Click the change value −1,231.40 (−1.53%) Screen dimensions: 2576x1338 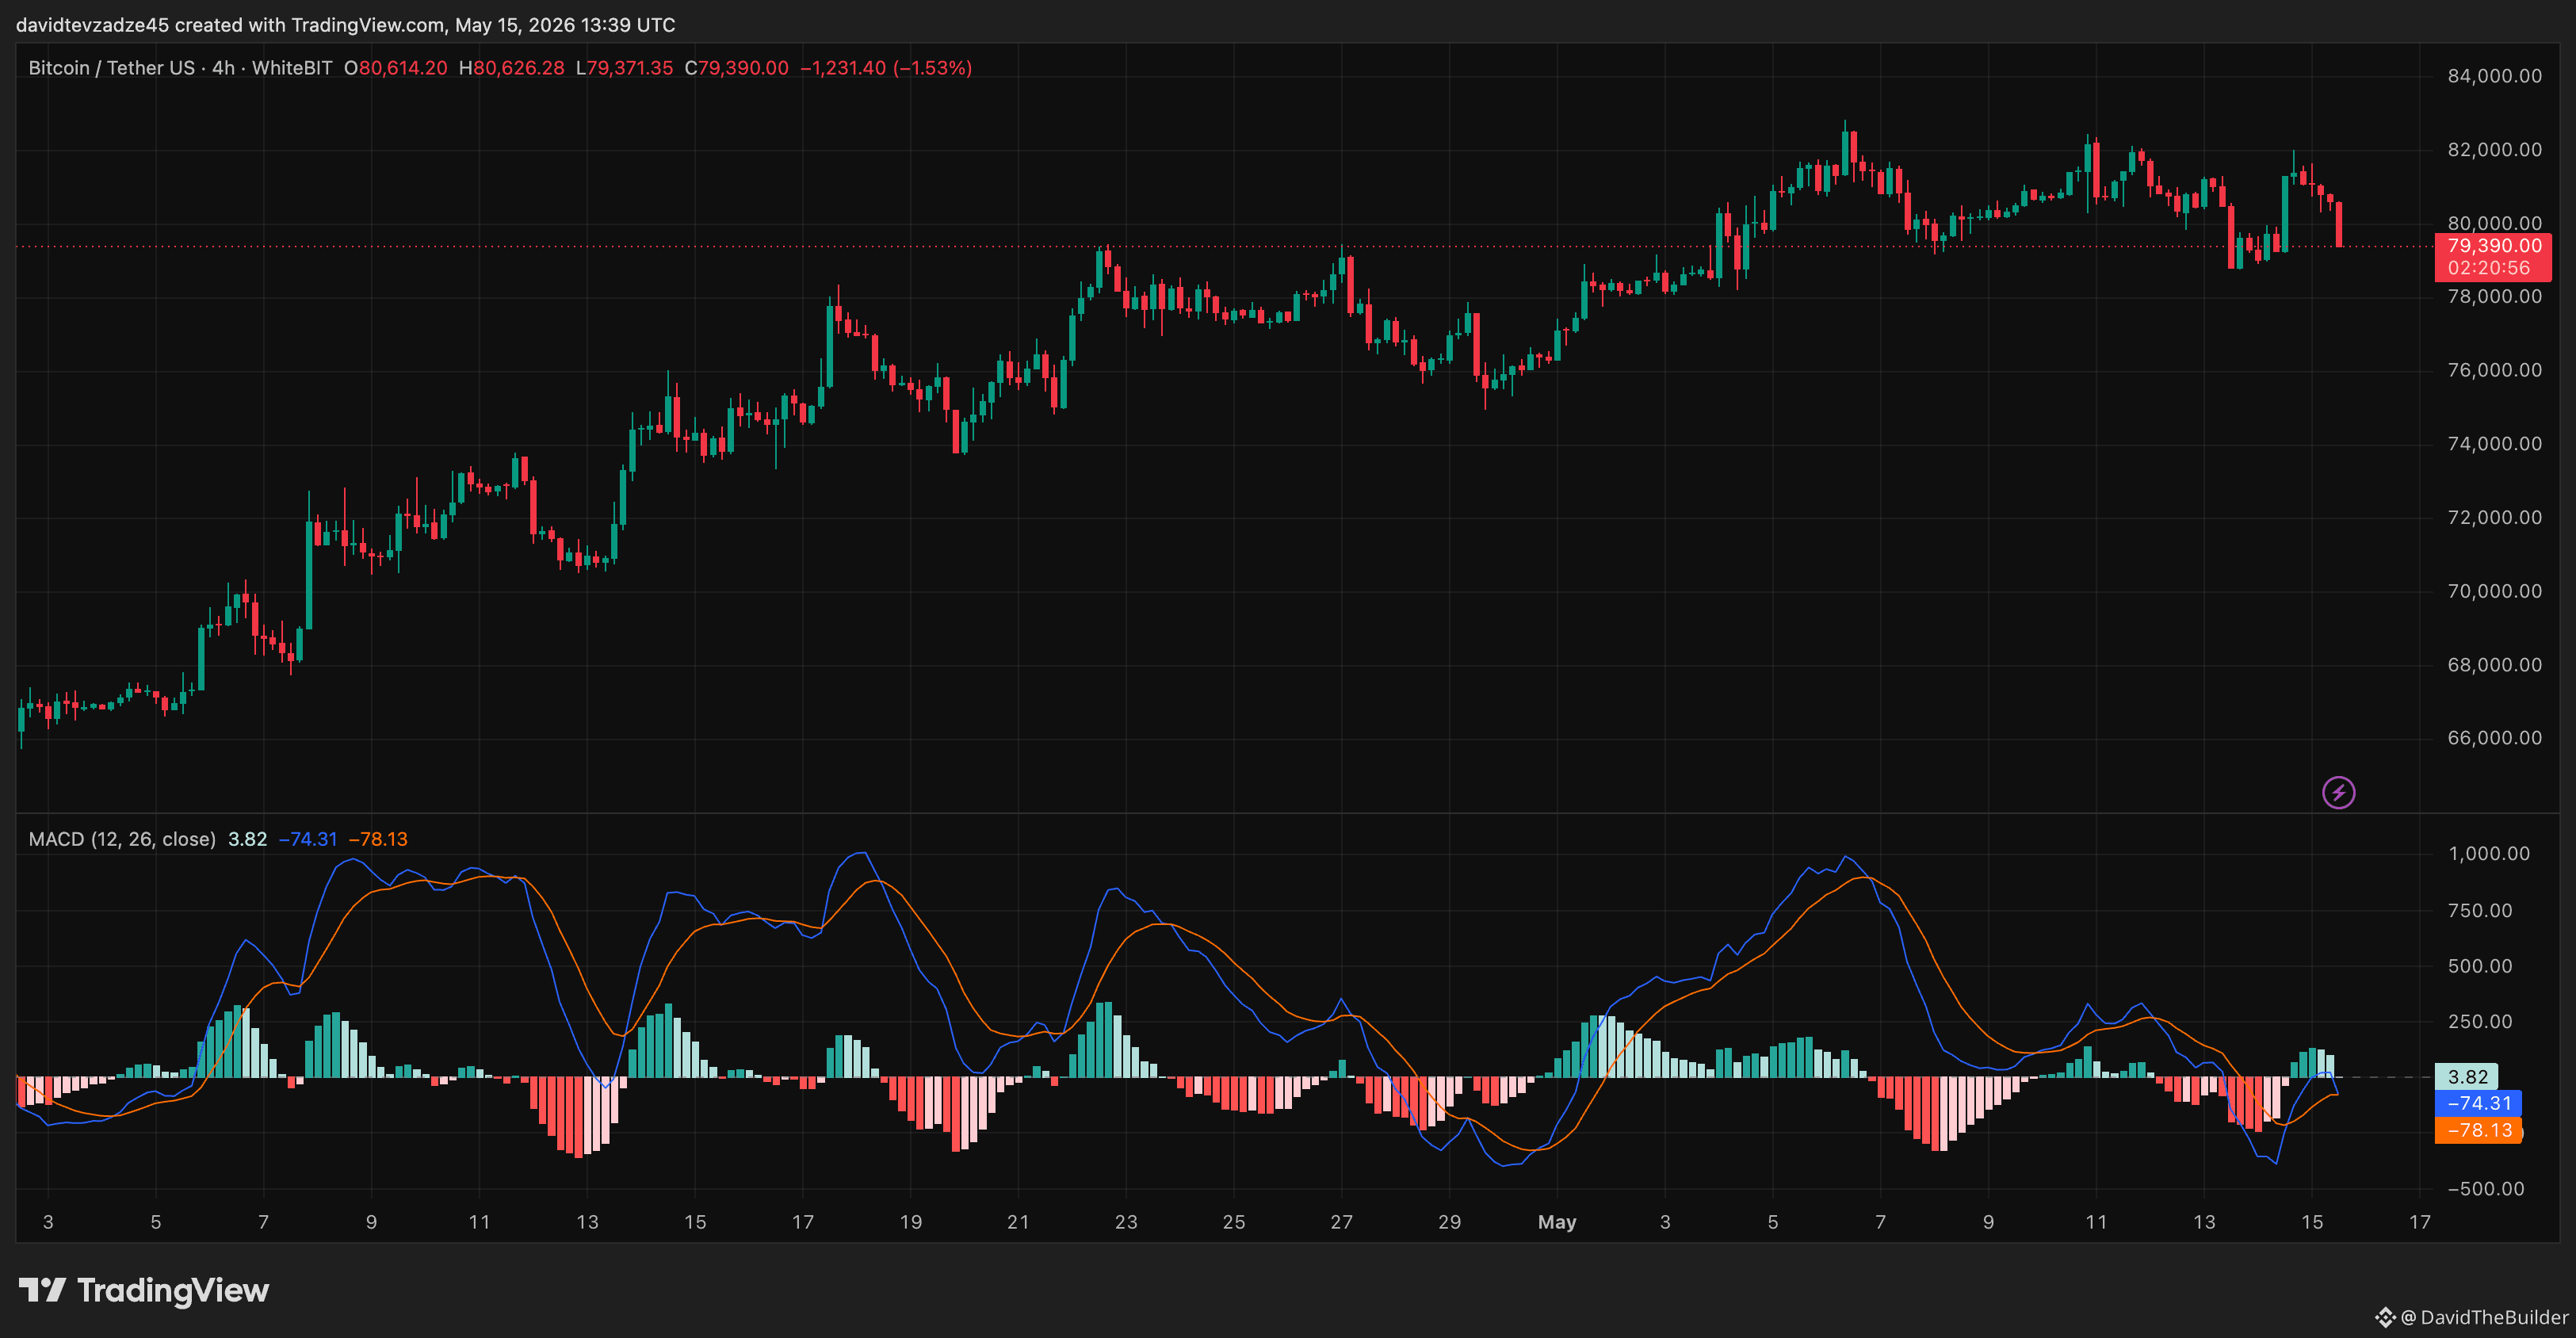[886, 68]
